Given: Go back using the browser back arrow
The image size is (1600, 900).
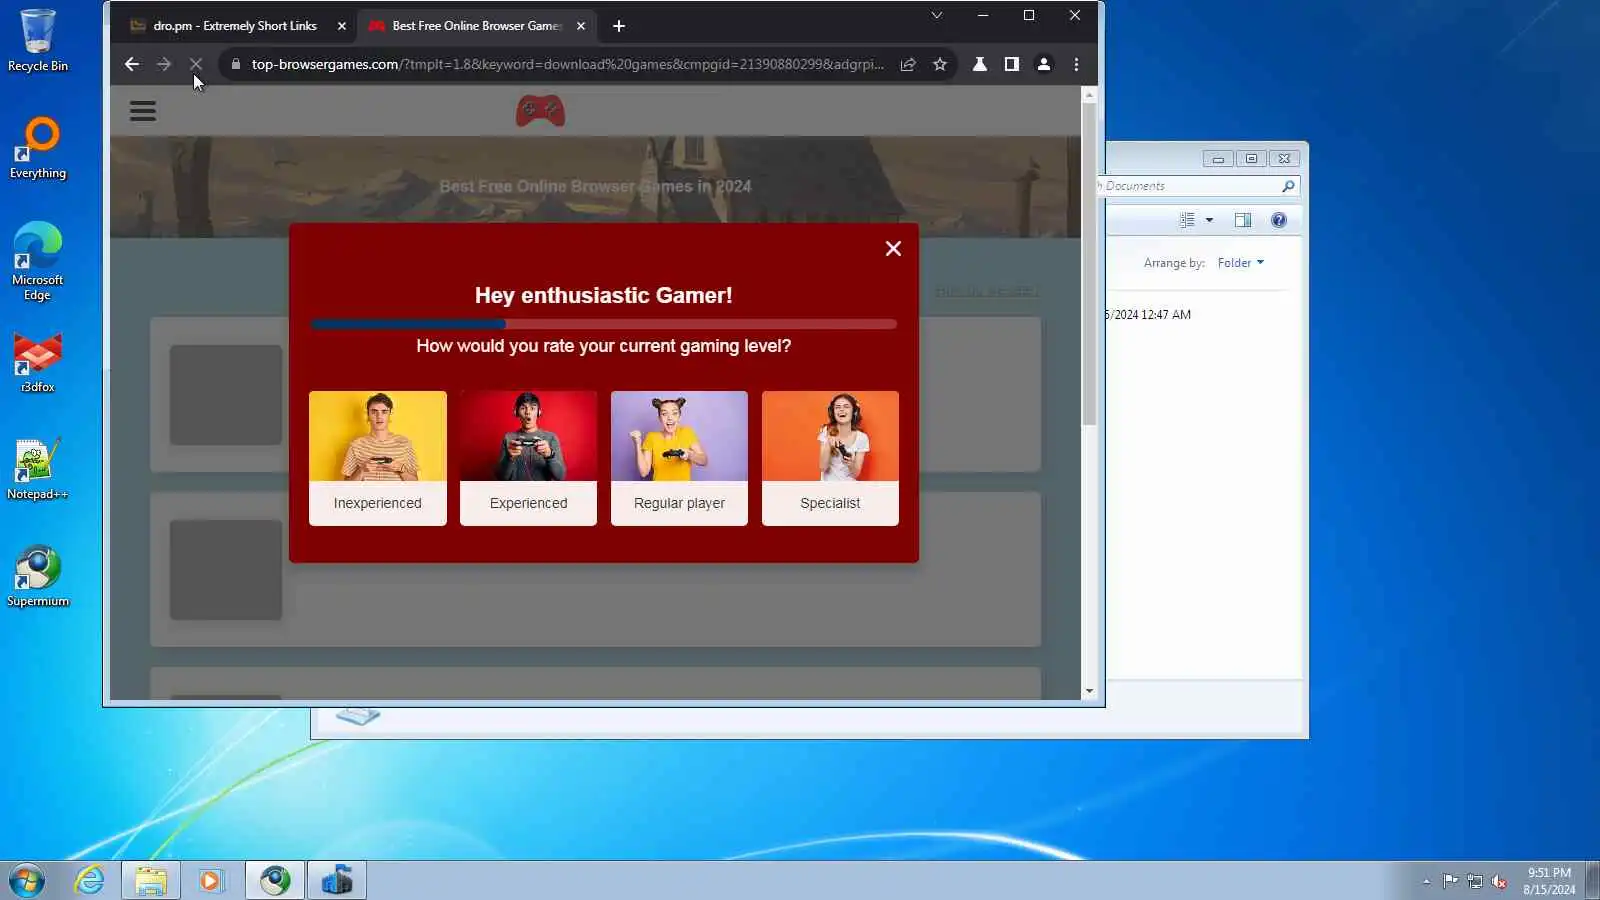Looking at the screenshot, I should pos(132,64).
